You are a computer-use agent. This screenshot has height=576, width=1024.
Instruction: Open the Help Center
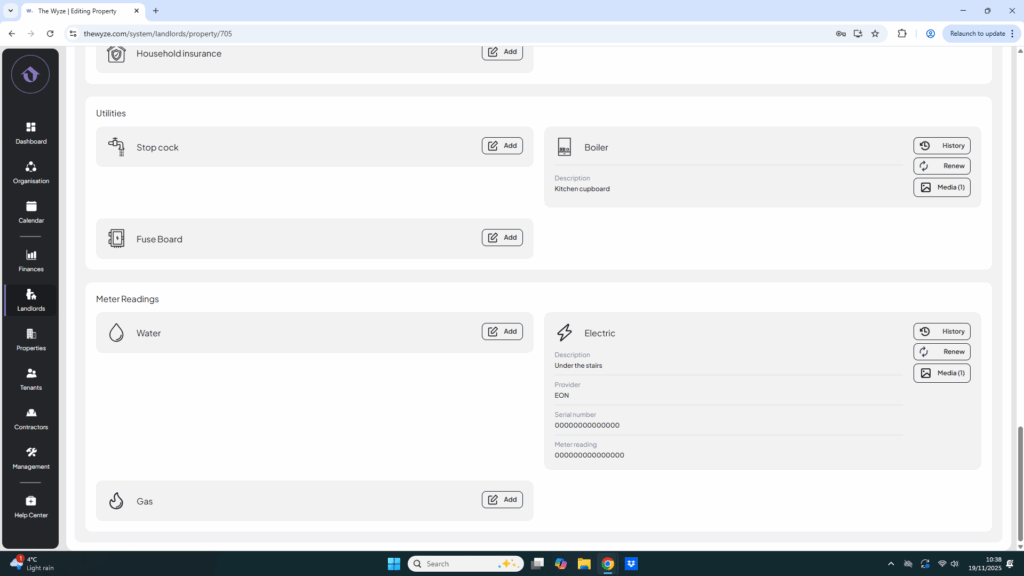[x=30, y=506]
